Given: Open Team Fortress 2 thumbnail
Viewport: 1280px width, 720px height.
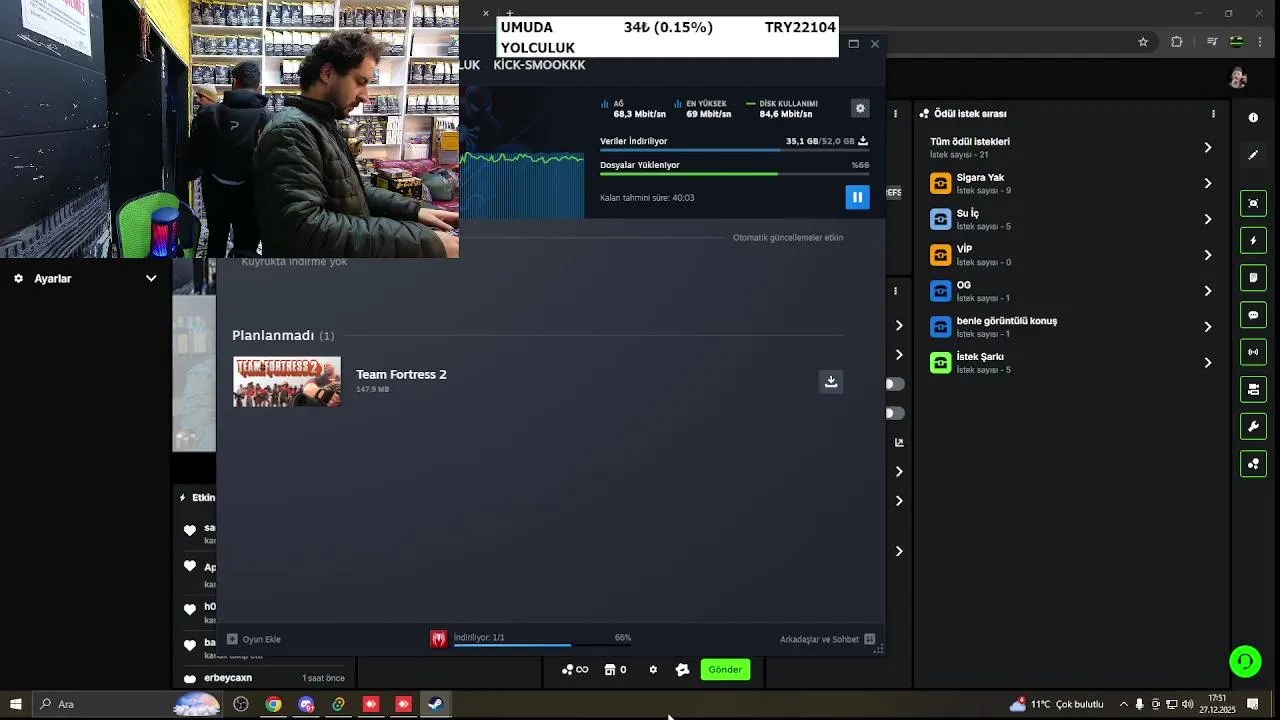Looking at the screenshot, I should point(287,382).
